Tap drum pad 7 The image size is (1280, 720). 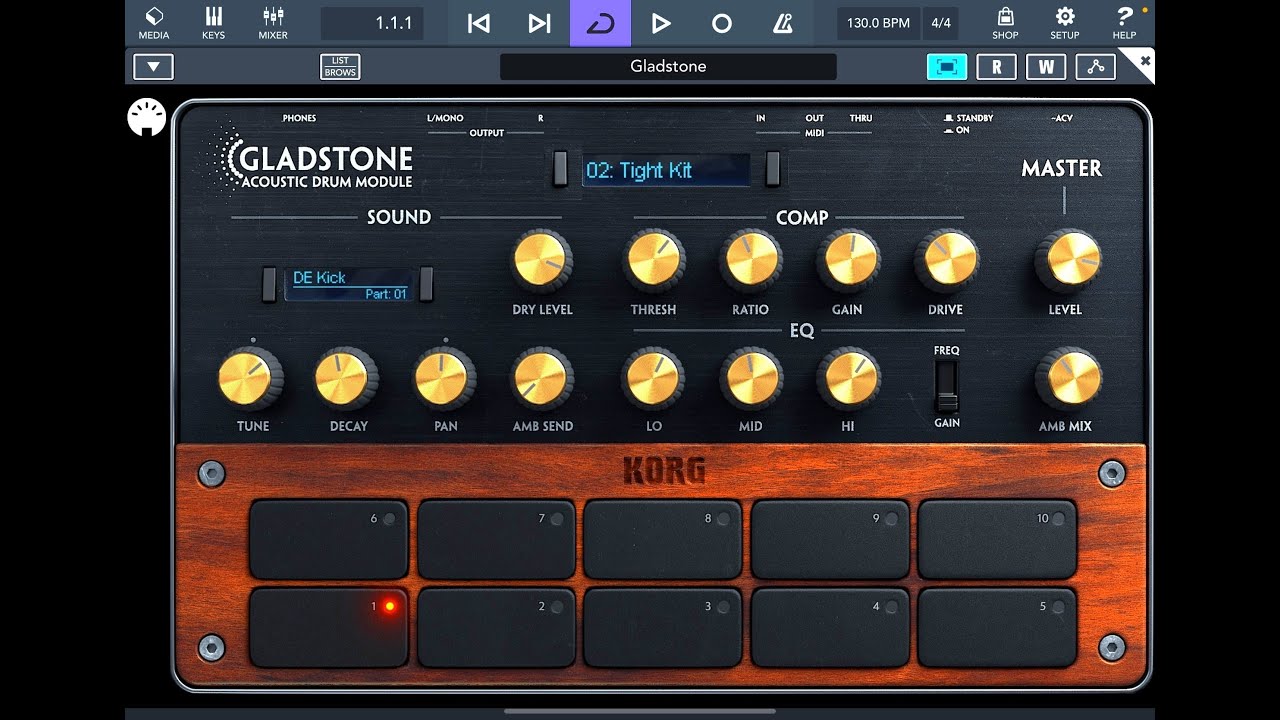pos(496,539)
